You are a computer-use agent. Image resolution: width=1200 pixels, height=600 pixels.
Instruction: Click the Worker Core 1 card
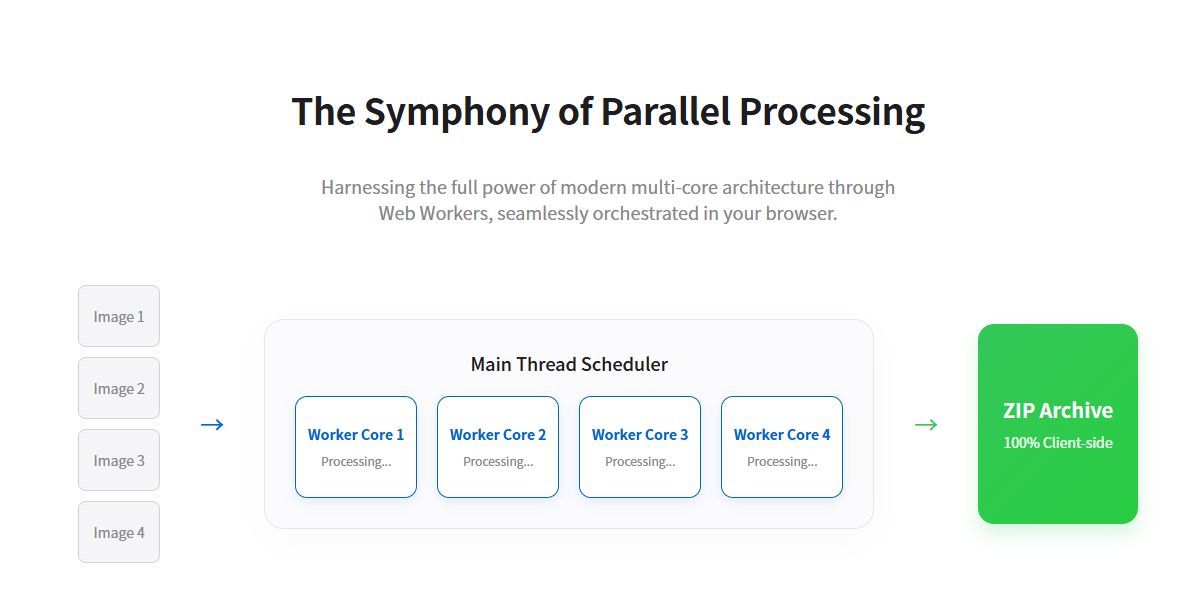click(356, 447)
